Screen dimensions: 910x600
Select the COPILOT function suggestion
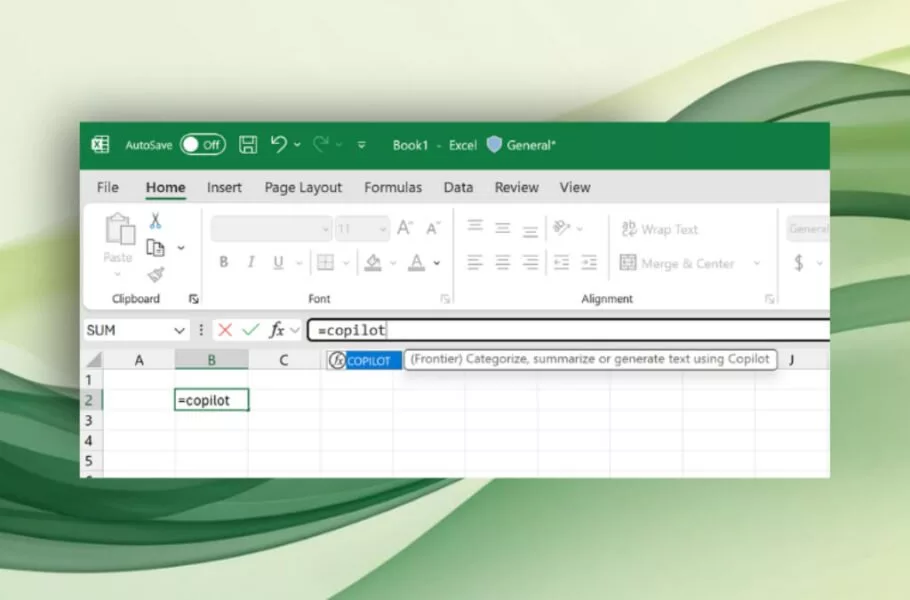pos(365,360)
